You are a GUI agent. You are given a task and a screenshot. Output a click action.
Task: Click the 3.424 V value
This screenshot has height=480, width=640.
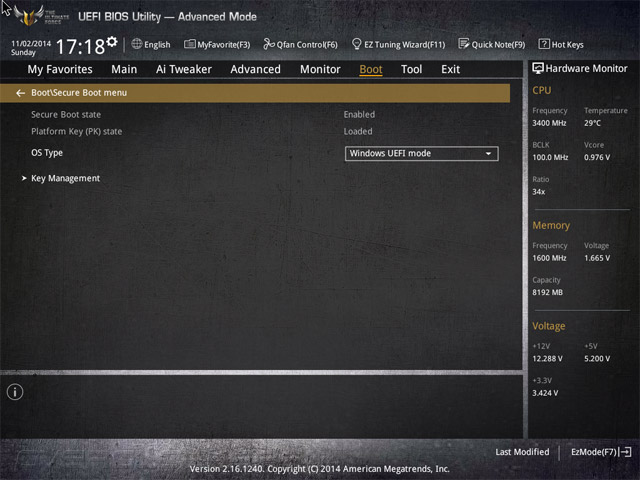[545, 393]
